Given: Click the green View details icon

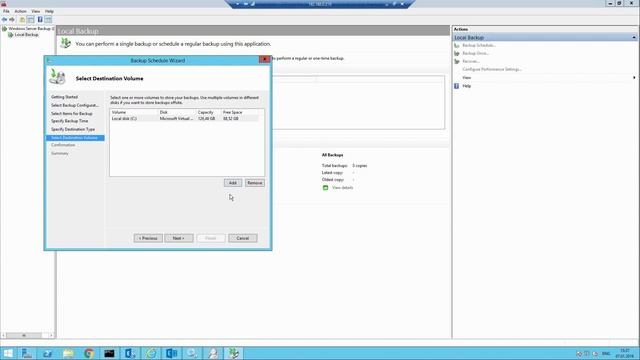Looking at the screenshot, I should (x=325, y=188).
